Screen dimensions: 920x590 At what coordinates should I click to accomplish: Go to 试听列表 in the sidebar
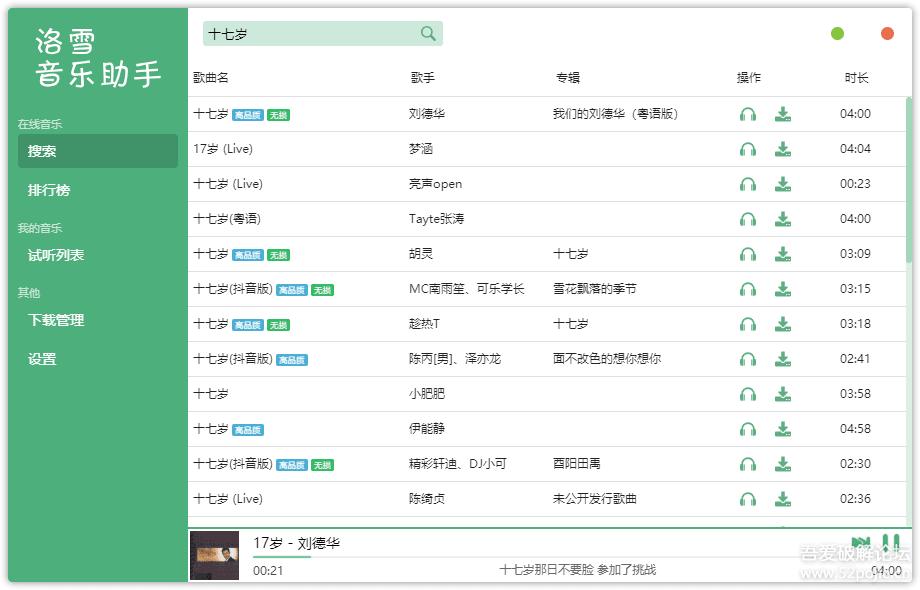[x=56, y=255]
